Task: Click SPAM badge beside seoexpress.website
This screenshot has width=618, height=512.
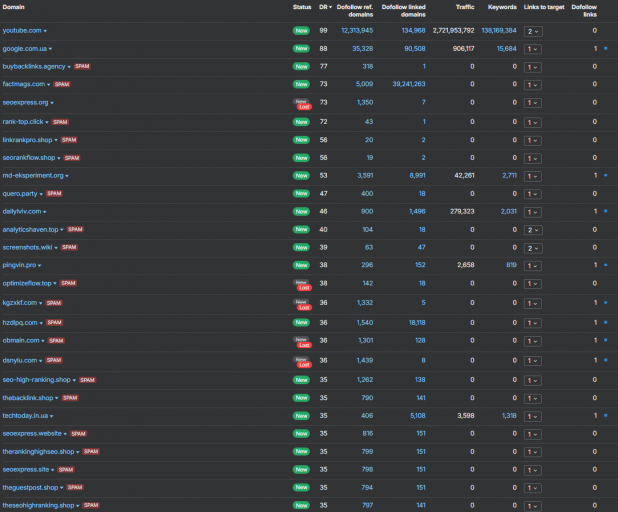Action: tap(78, 434)
